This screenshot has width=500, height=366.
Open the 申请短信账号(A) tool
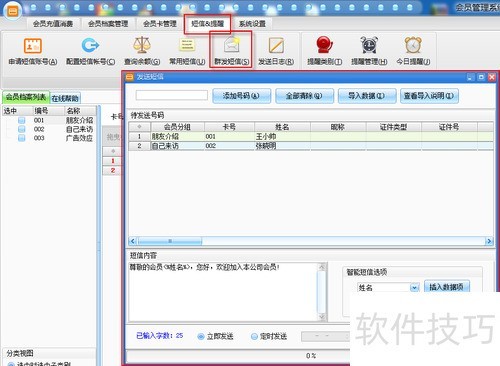33,51
